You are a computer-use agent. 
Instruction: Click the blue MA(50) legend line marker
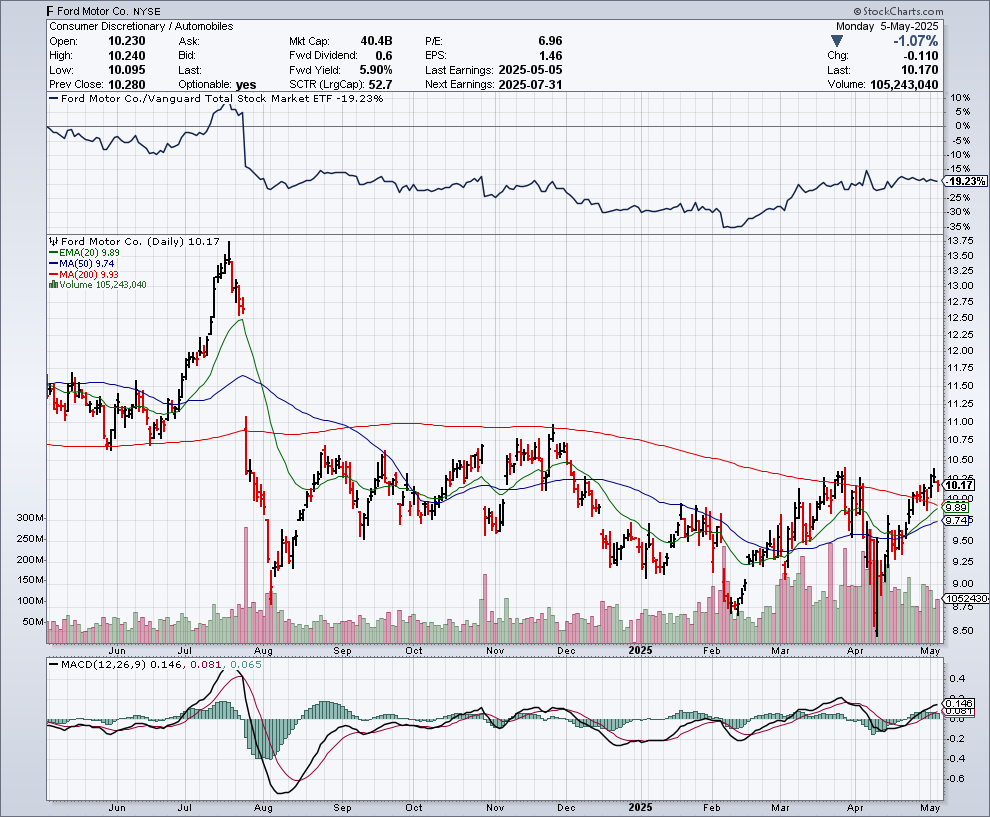[x=54, y=263]
